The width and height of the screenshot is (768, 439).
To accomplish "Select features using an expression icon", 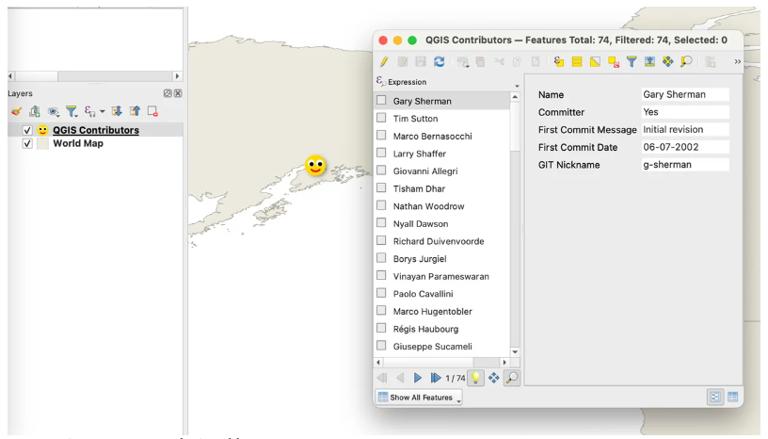I will click(x=559, y=62).
